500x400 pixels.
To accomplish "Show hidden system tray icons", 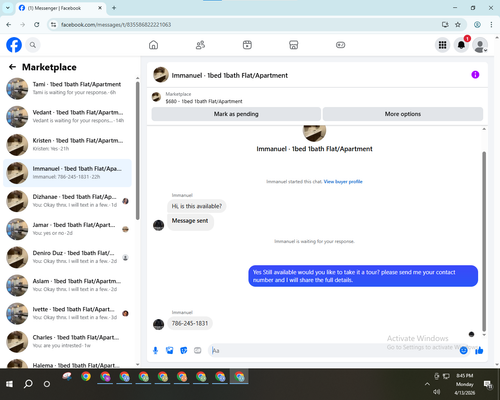I will tap(427, 384).
